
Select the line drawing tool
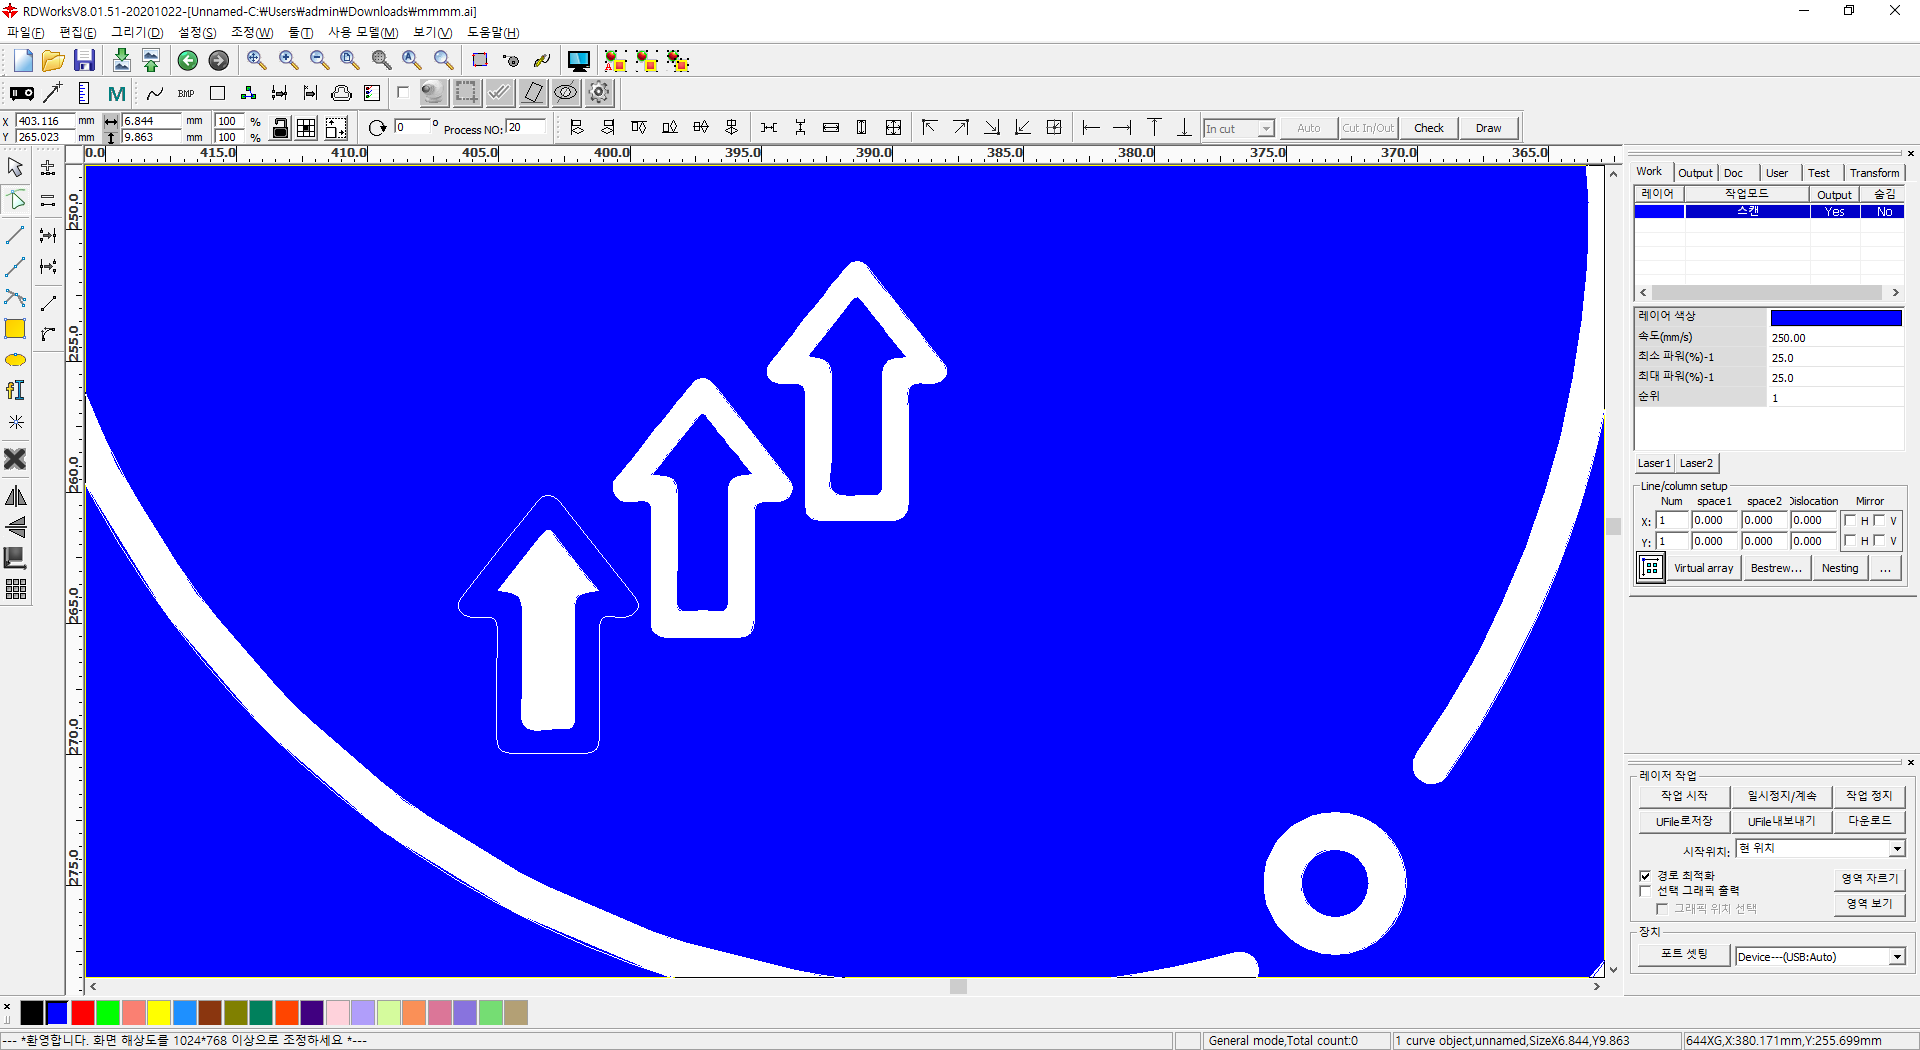coord(16,235)
